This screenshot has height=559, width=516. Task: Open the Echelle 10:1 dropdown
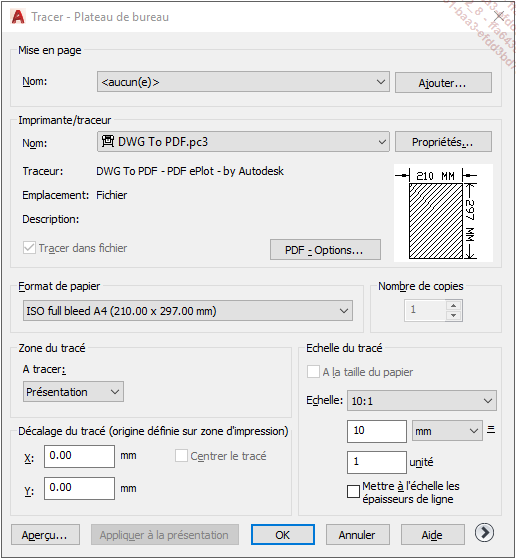[x=422, y=401]
